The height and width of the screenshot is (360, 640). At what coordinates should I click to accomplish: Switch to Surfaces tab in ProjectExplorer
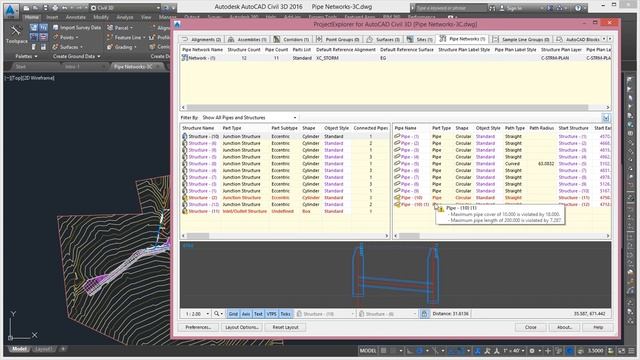click(x=383, y=40)
